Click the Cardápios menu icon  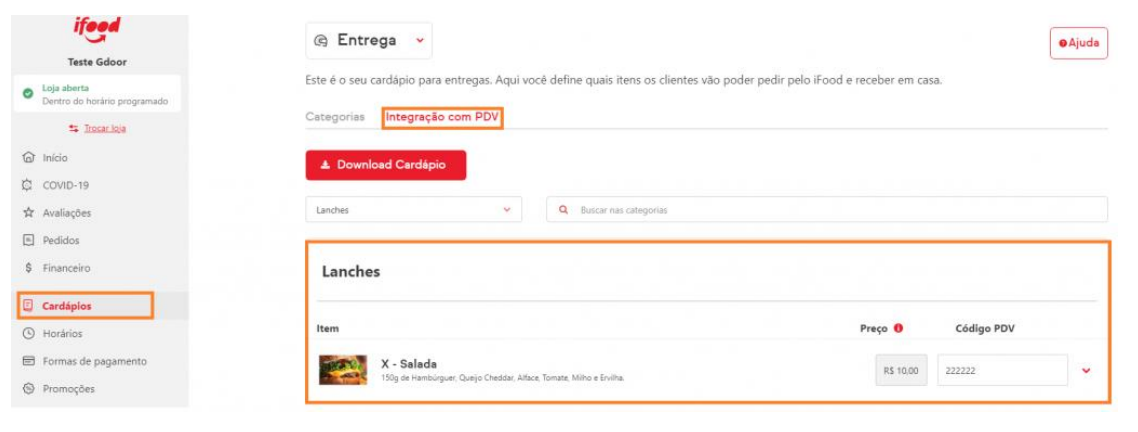[28, 306]
